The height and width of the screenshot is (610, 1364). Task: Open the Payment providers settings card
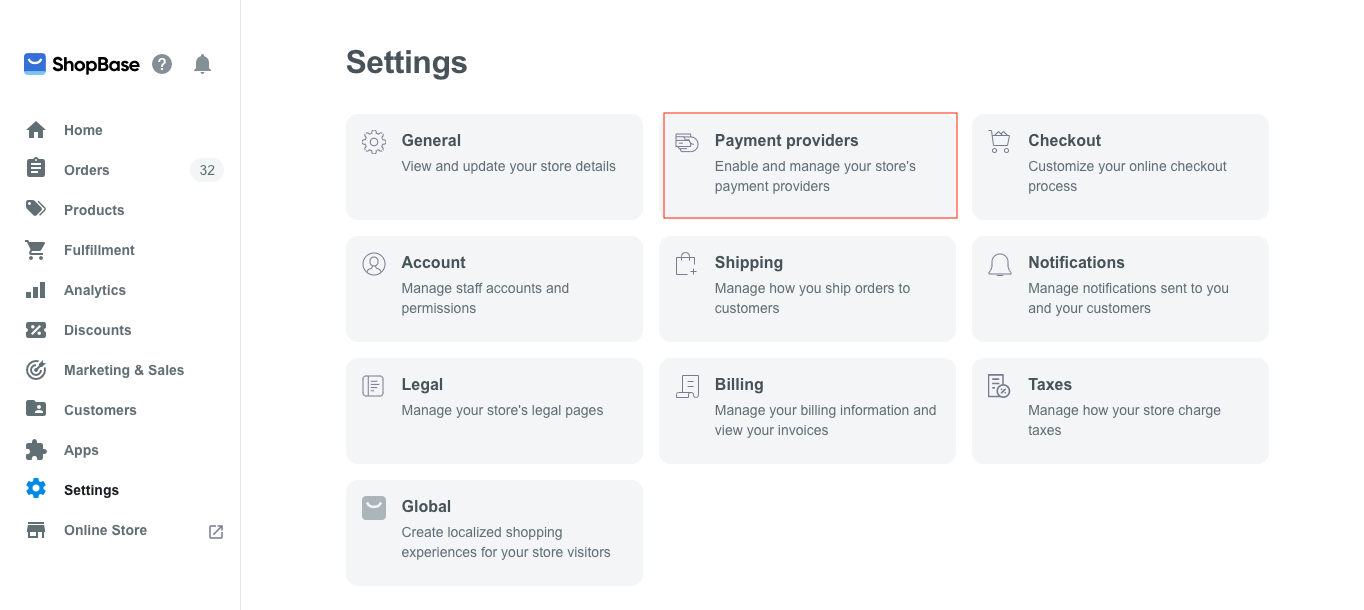(x=810, y=165)
